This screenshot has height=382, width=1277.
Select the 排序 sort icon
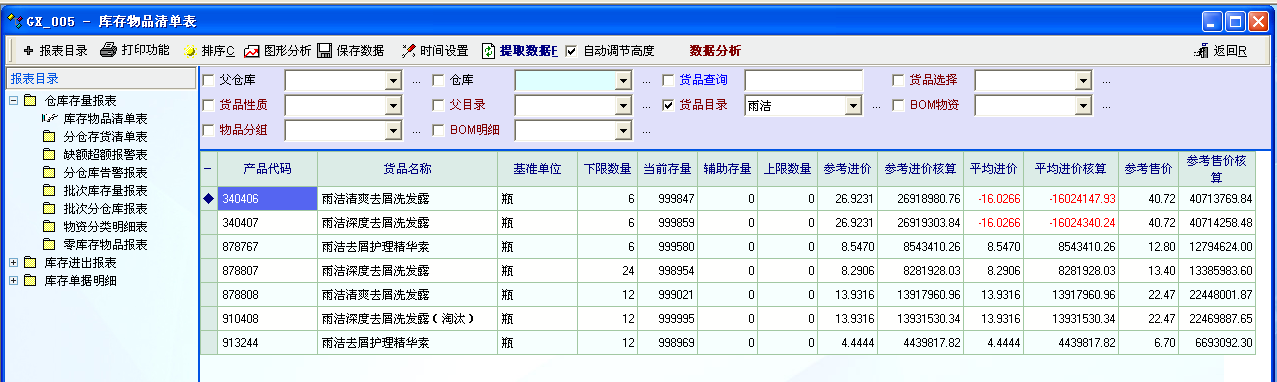click(189, 51)
